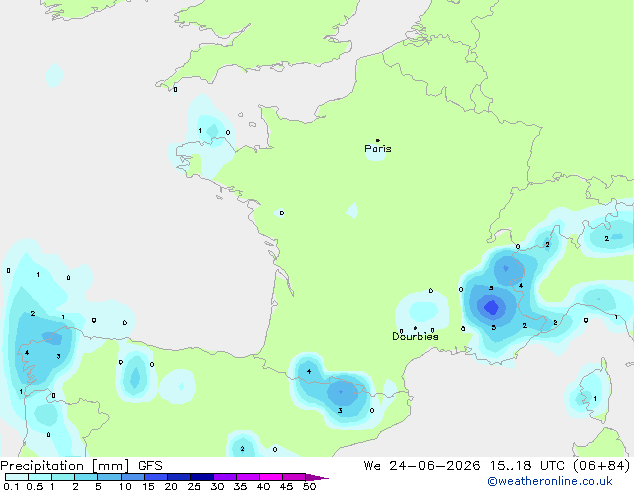
Task: Click the (06+84) forecast run text
Action: (602, 466)
